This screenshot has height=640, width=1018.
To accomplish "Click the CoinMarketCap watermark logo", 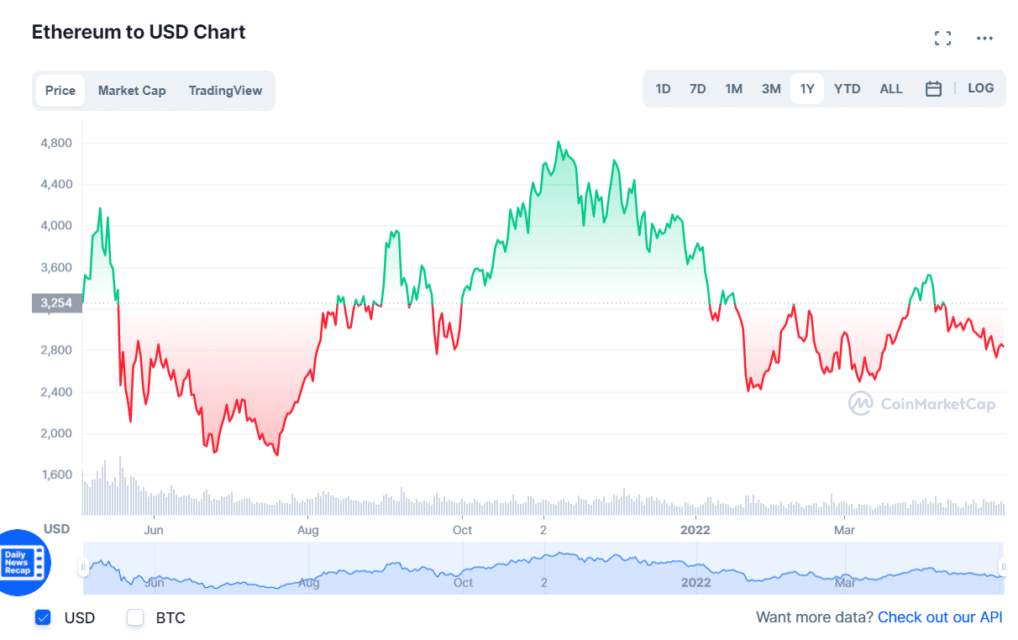I will 921,404.
